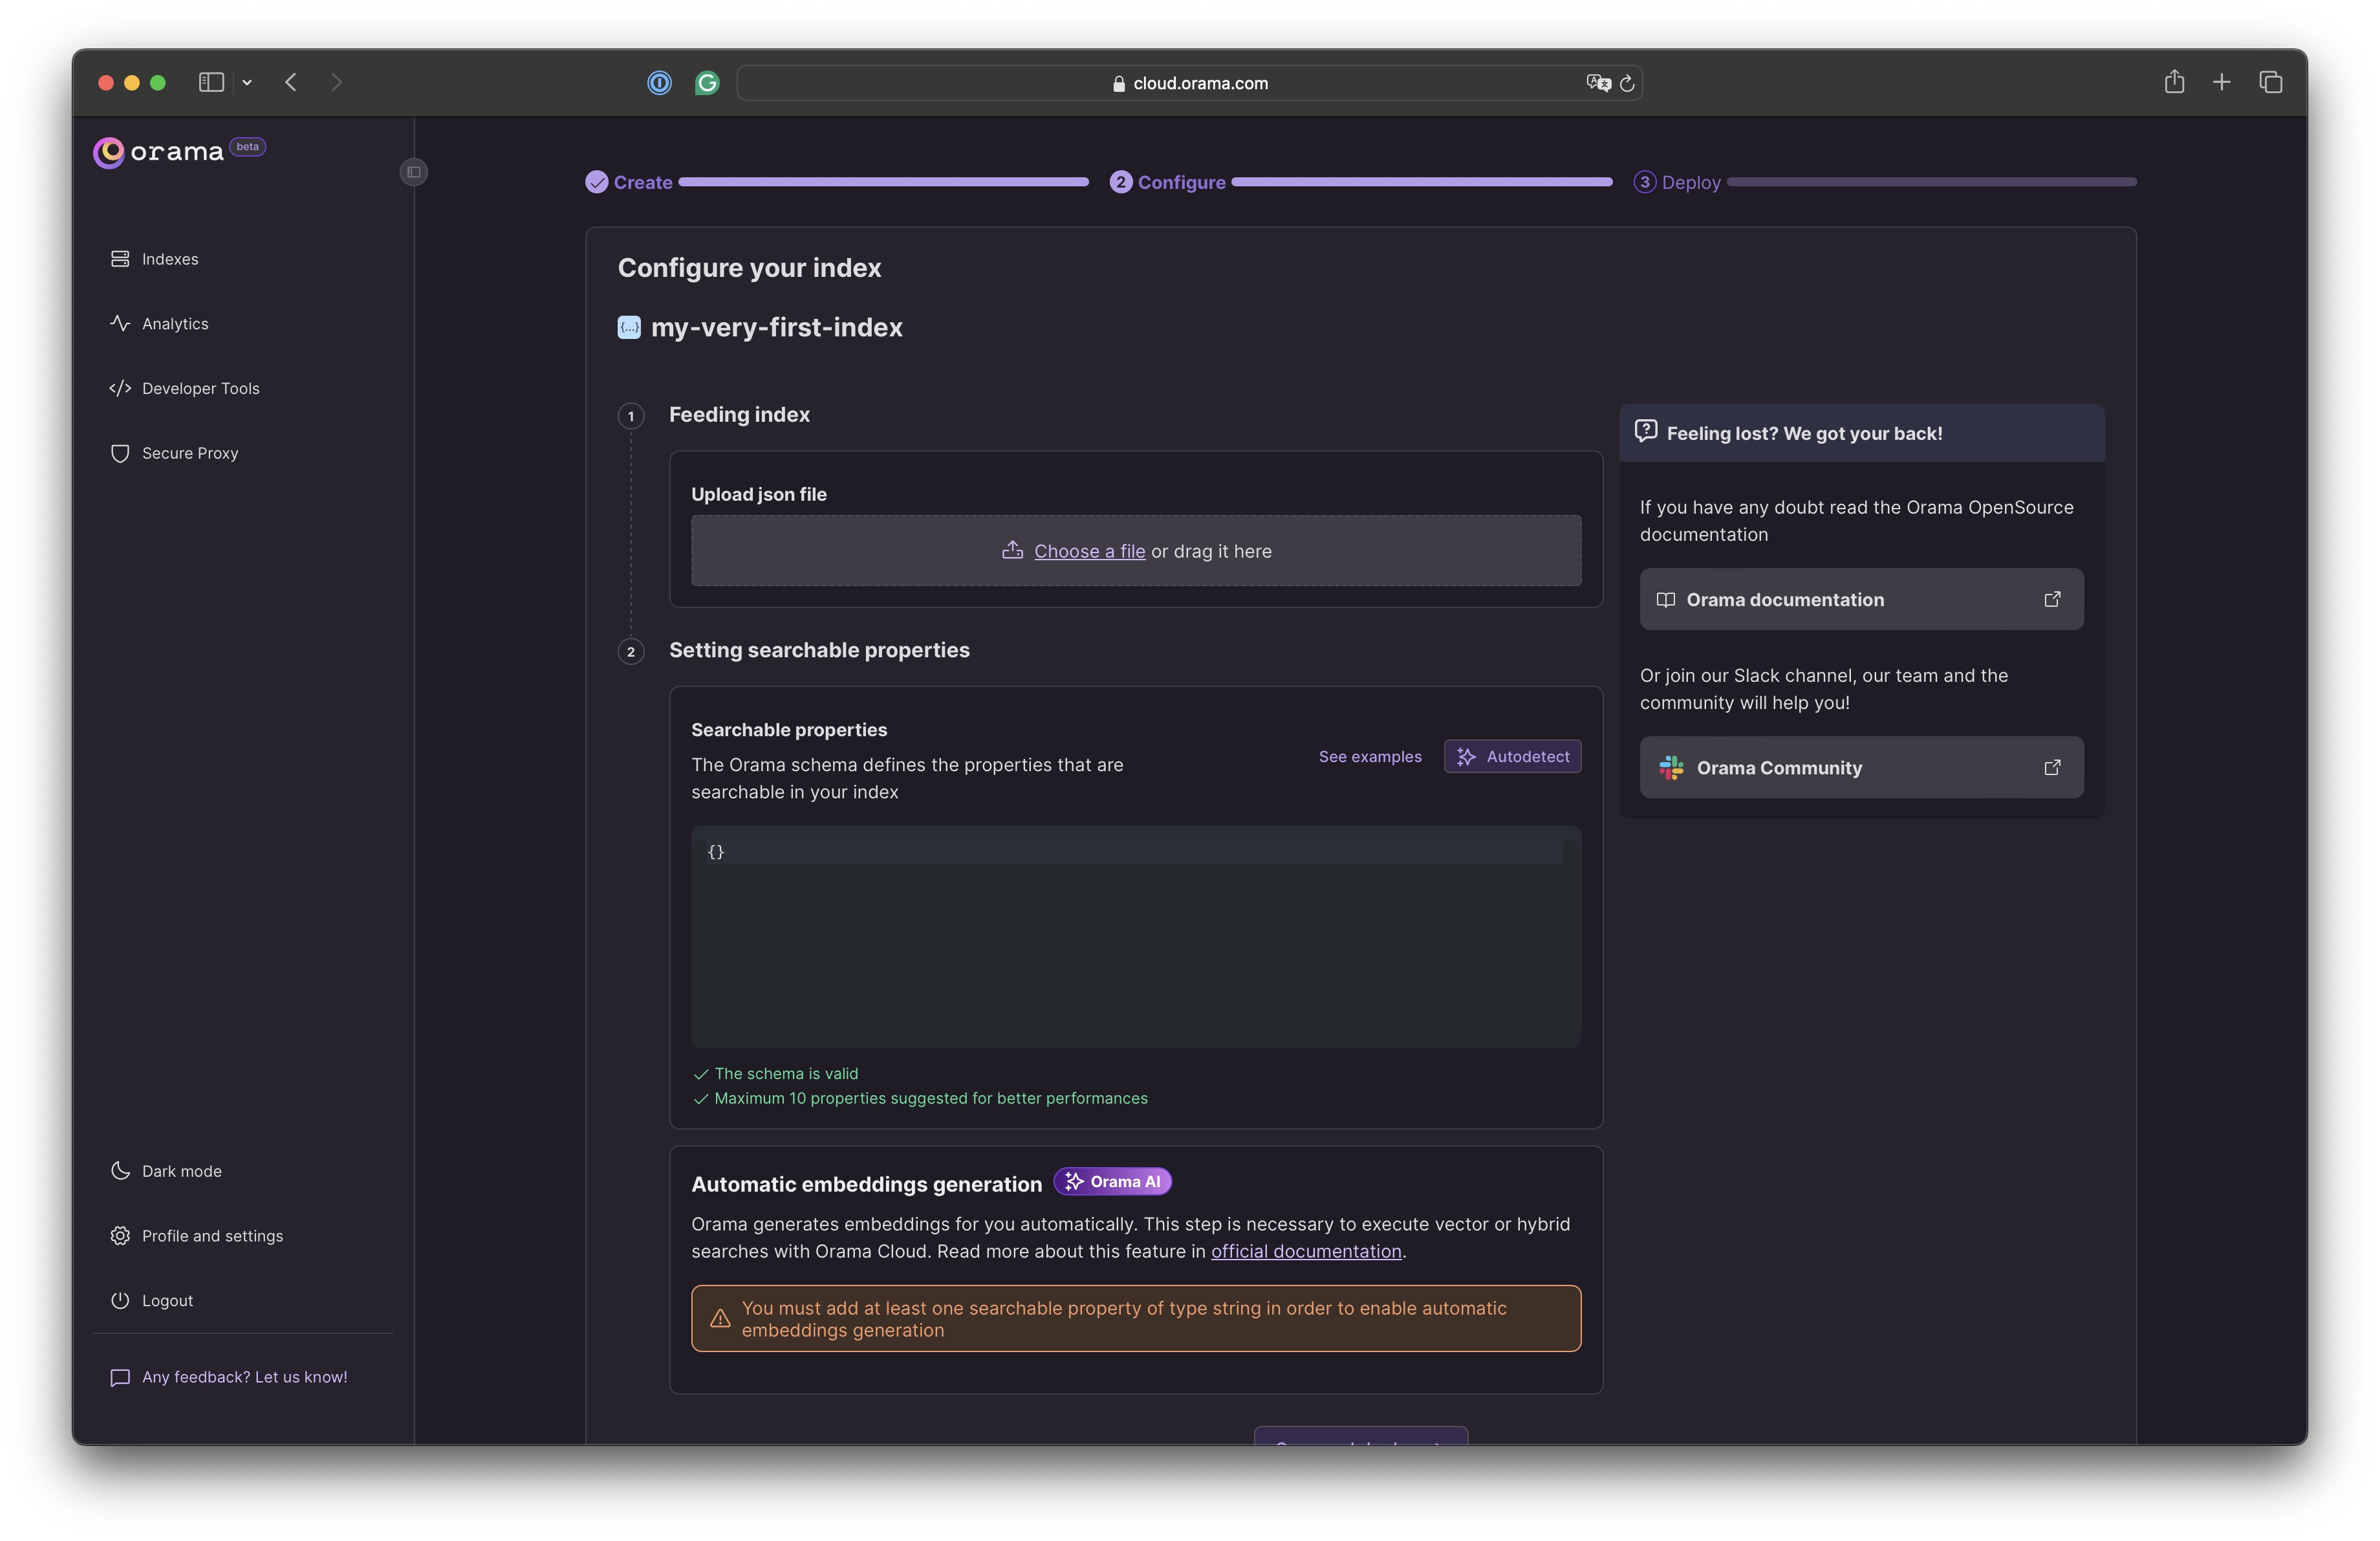Screen dimensions: 2380x1541
Task: Click the official documentation link
Action: pos(1305,1251)
